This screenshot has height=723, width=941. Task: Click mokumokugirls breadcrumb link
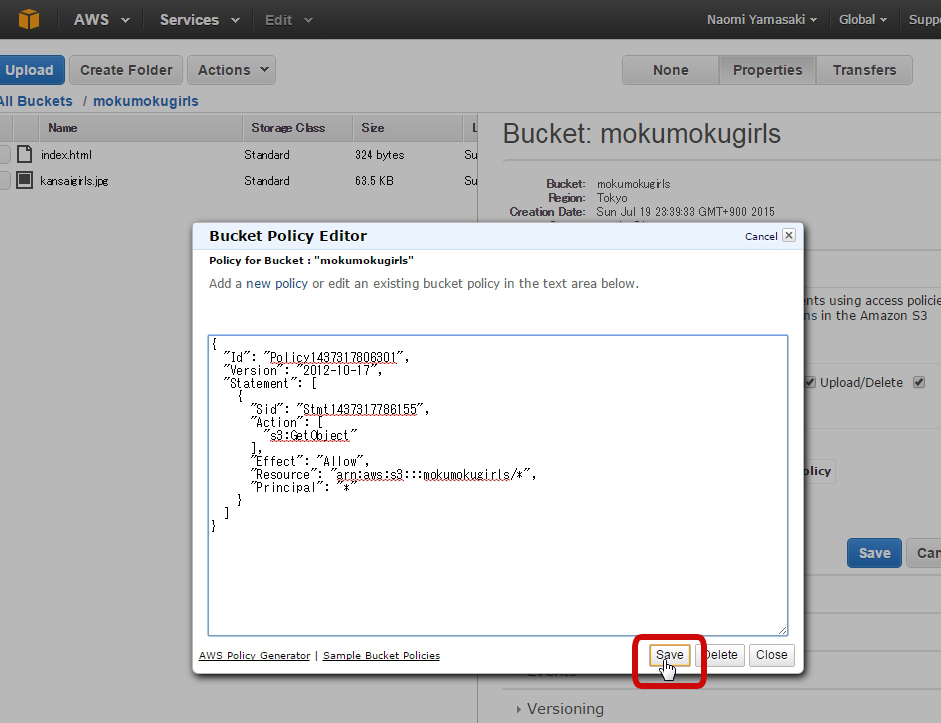coord(146,101)
